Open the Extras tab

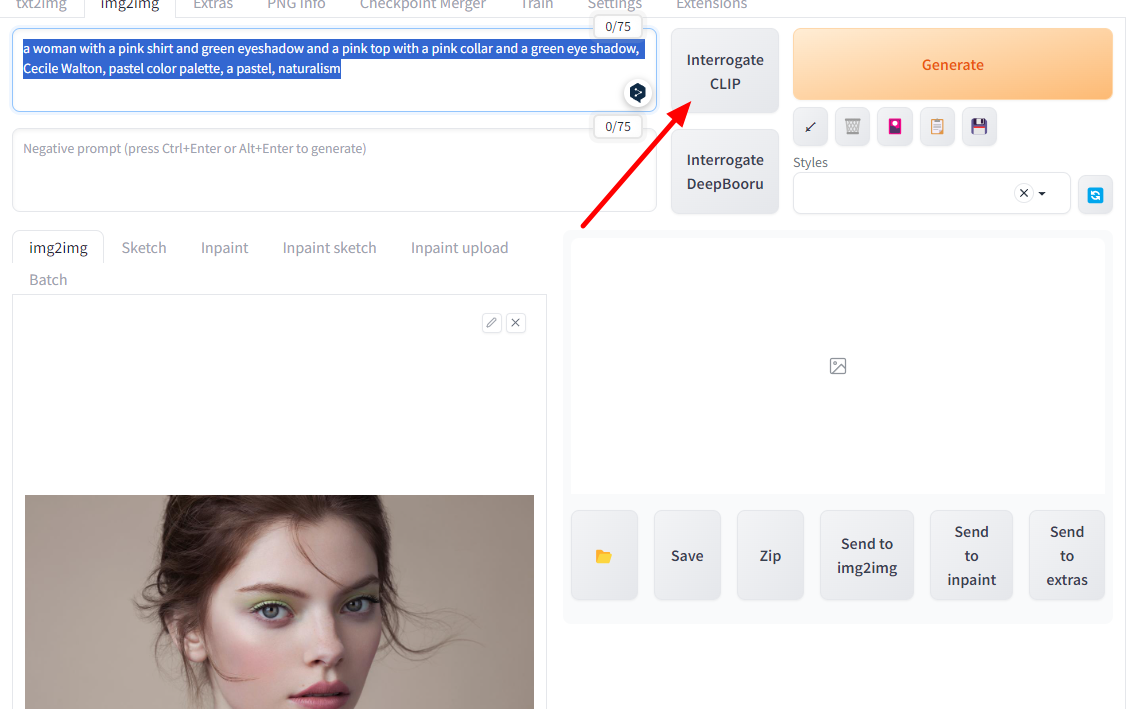213,4
